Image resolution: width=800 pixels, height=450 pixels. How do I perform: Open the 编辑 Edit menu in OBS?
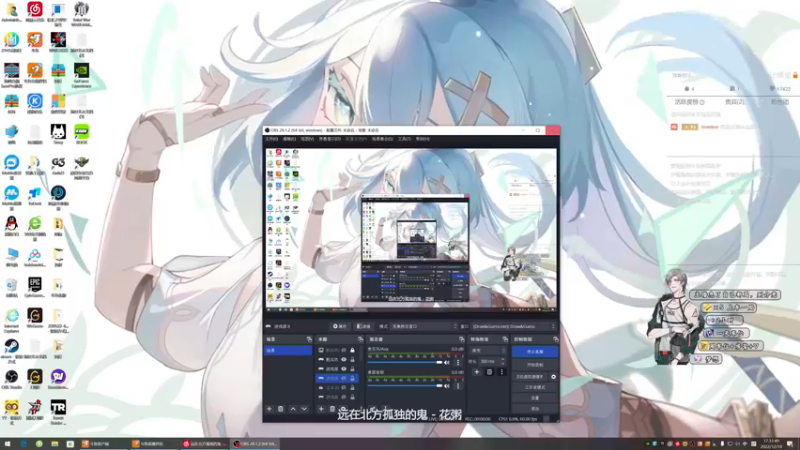click(x=289, y=139)
